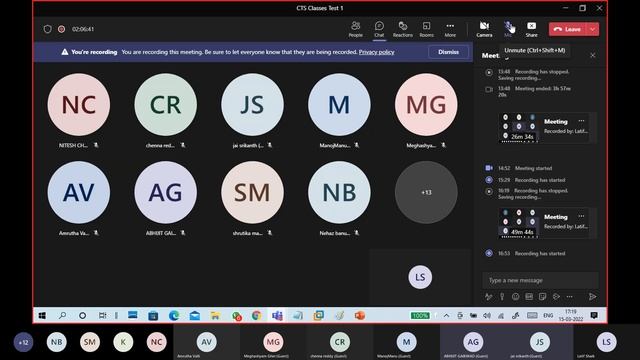Open the sticker picker in chat
This screenshot has height=360, width=640.
[542, 297]
